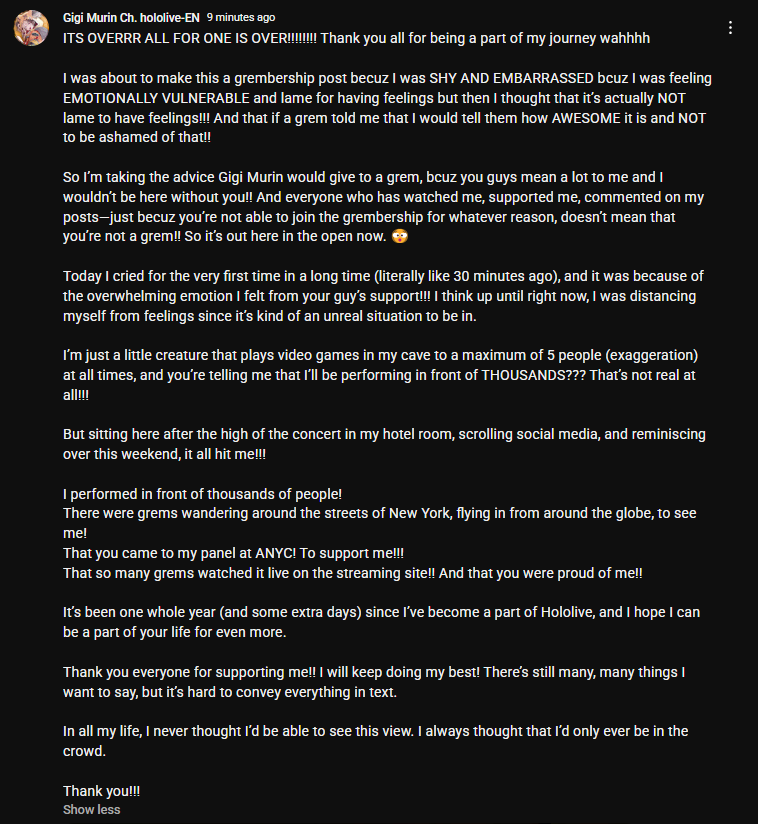Viewport: 758px width, 824px height.
Task: Click the line starting "There were grems wandering"
Action: click(380, 513)
